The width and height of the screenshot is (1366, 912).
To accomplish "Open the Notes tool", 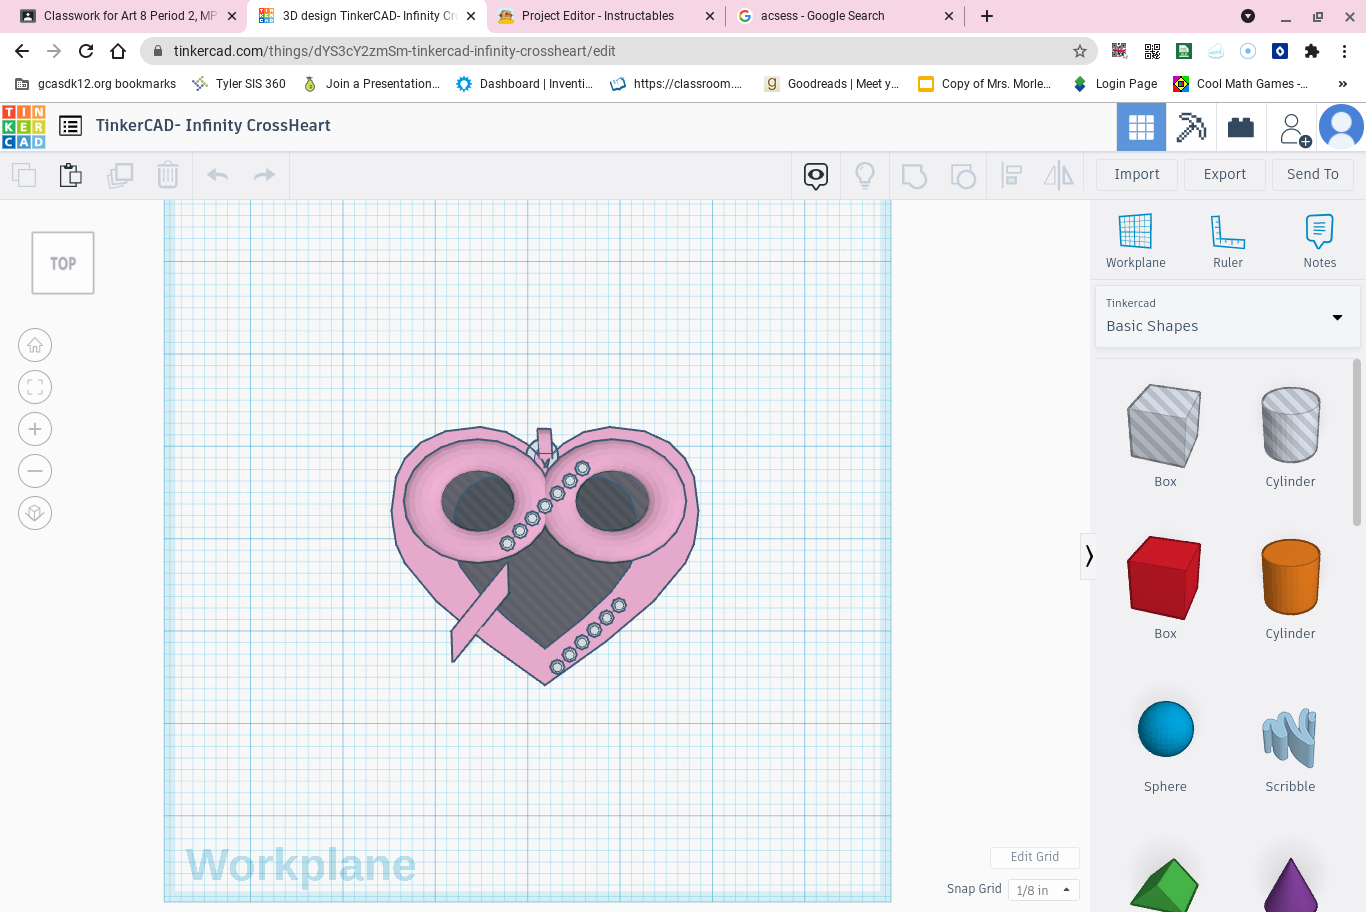I will coord(1319,241).
